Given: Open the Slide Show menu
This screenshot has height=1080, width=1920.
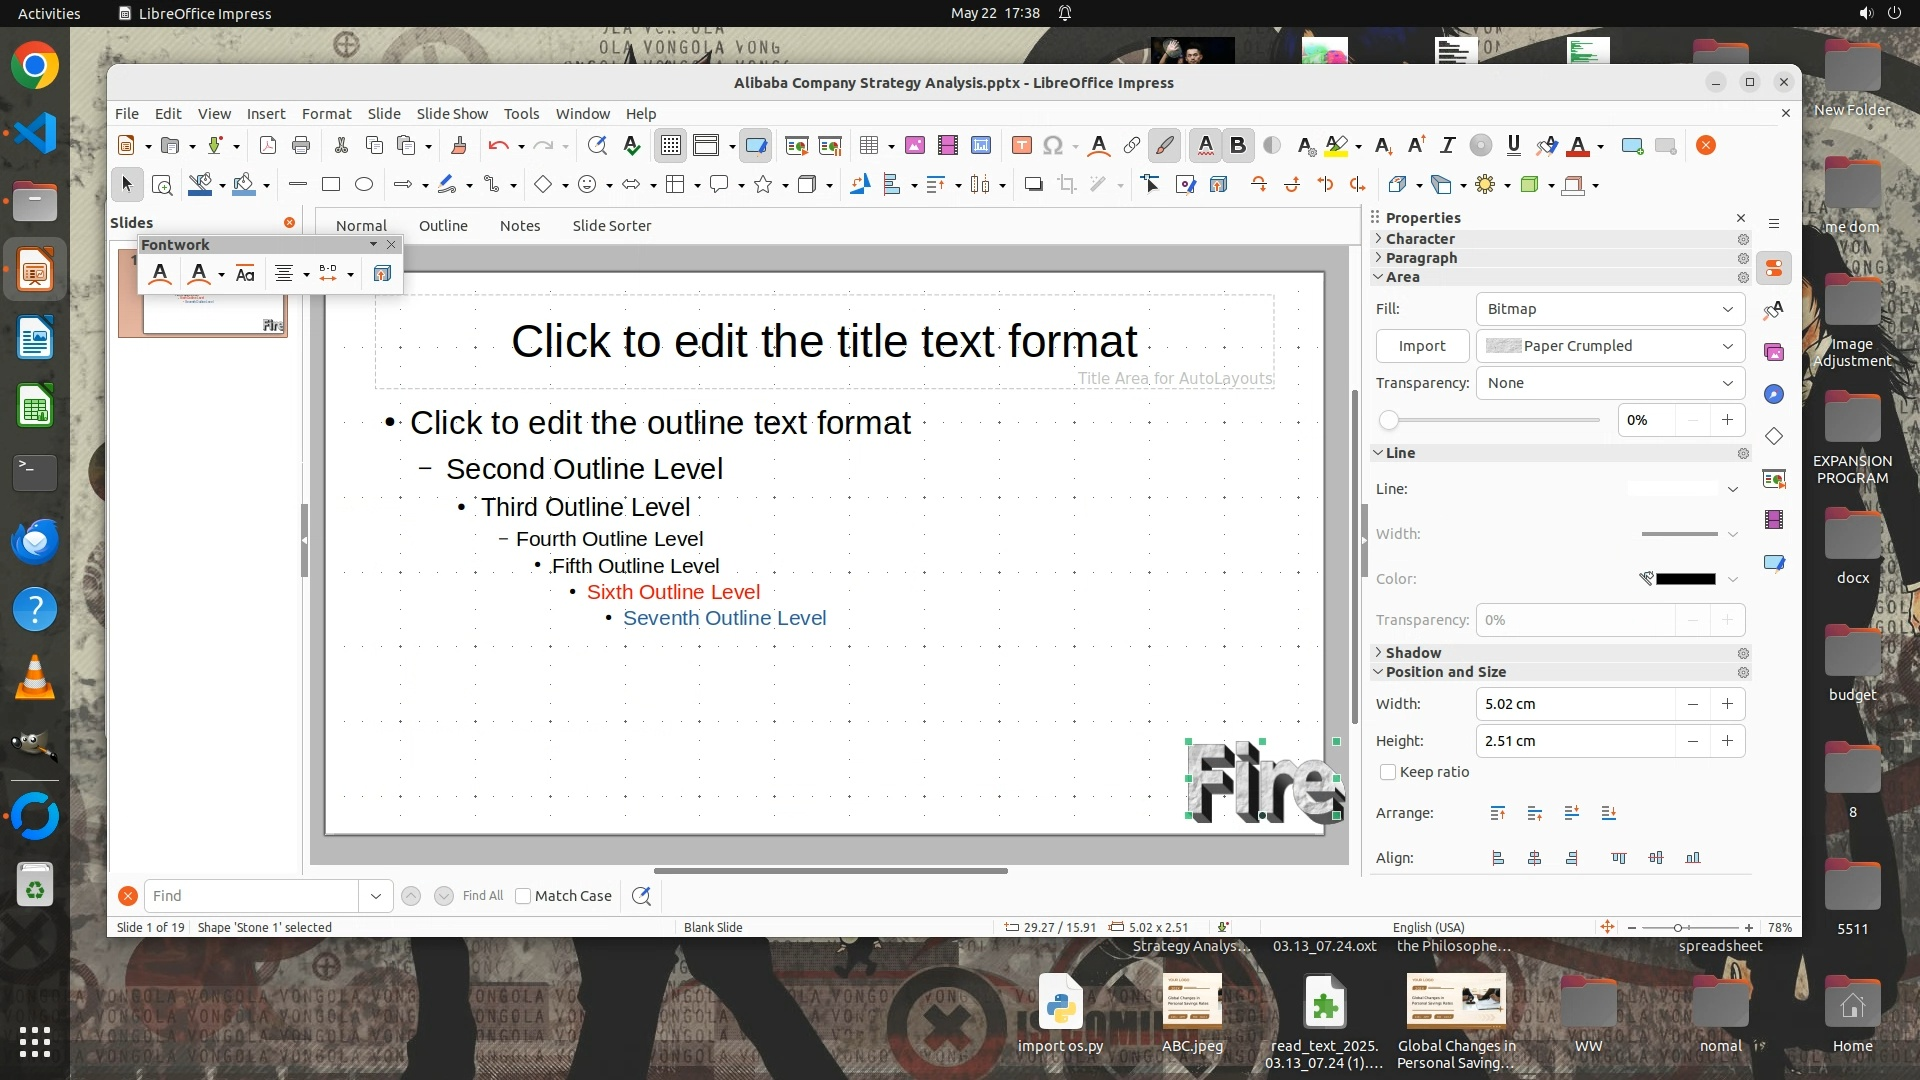Looking at the screenshot, I should click(452, 114).
